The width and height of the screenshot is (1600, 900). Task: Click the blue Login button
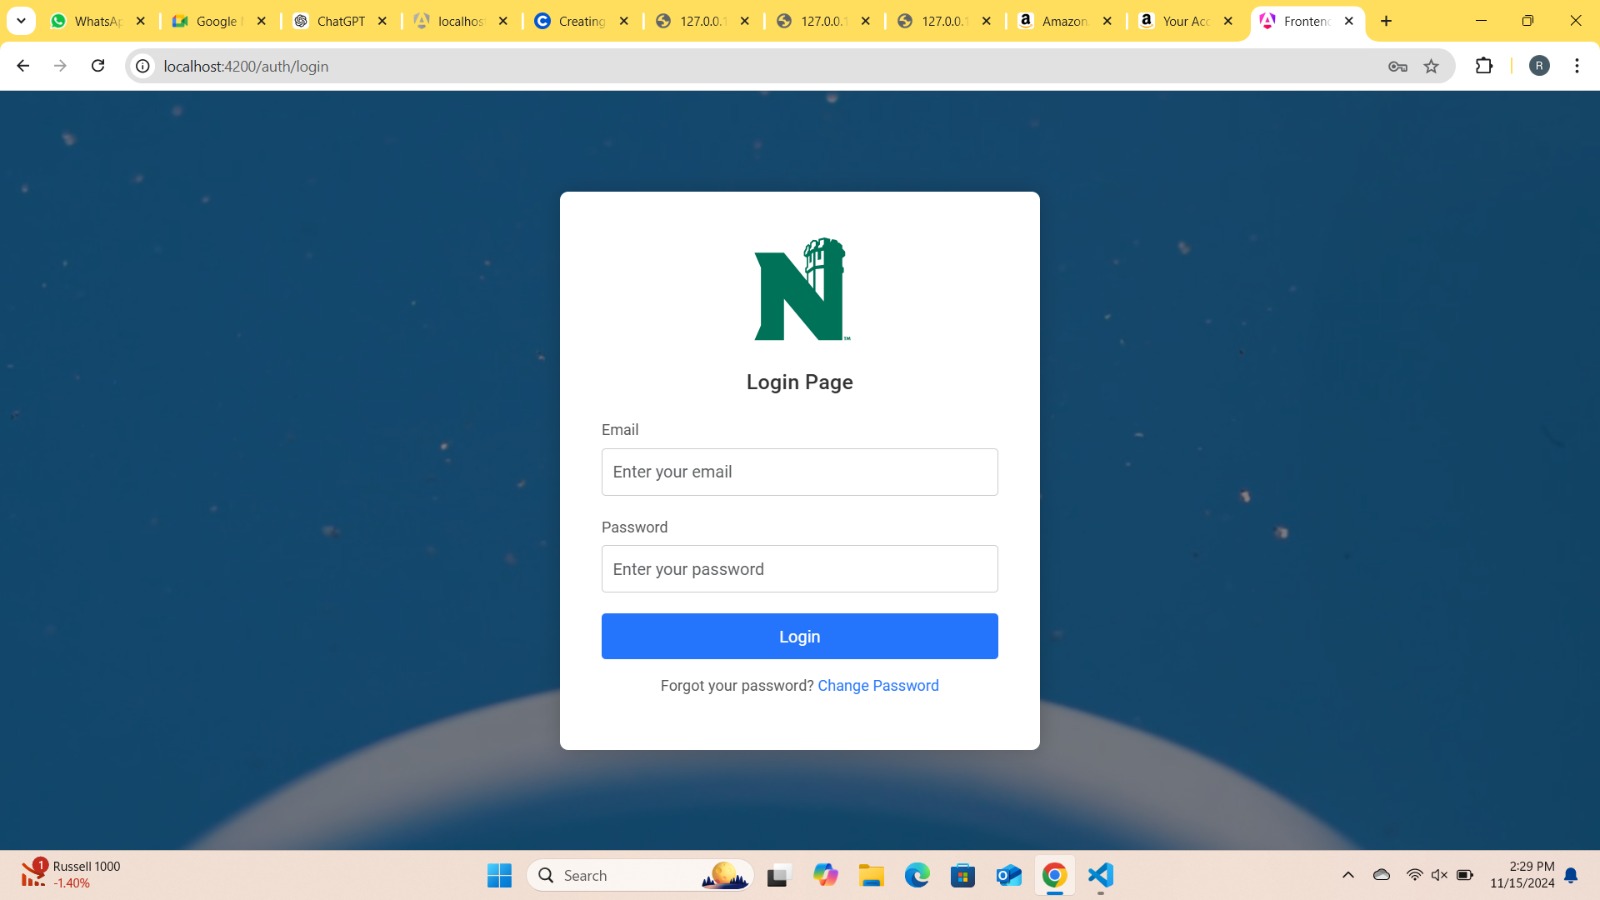(x=799, y=636)
